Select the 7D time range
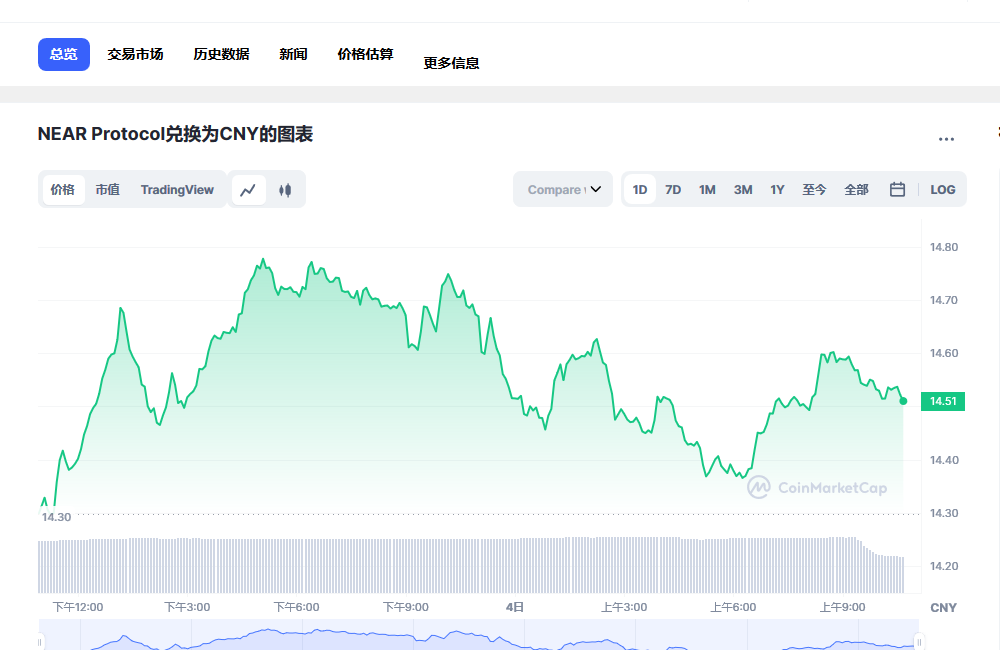 [673, 189]
